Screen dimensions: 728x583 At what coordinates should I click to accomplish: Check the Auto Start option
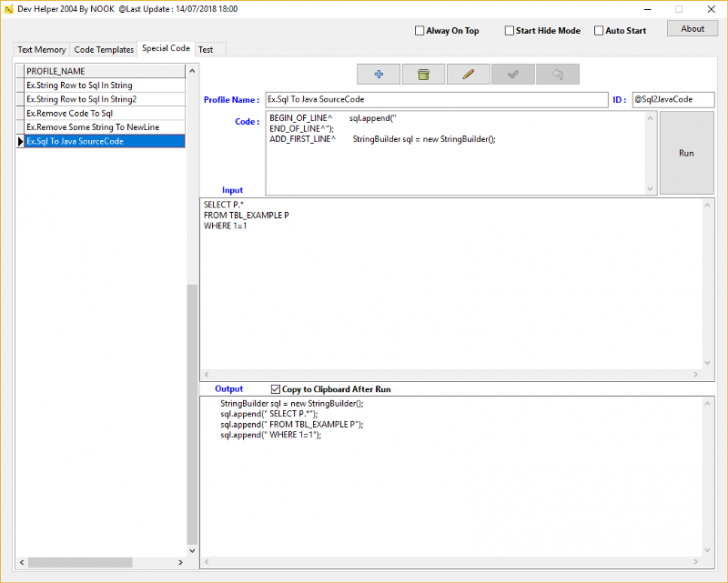click(599, 31)
